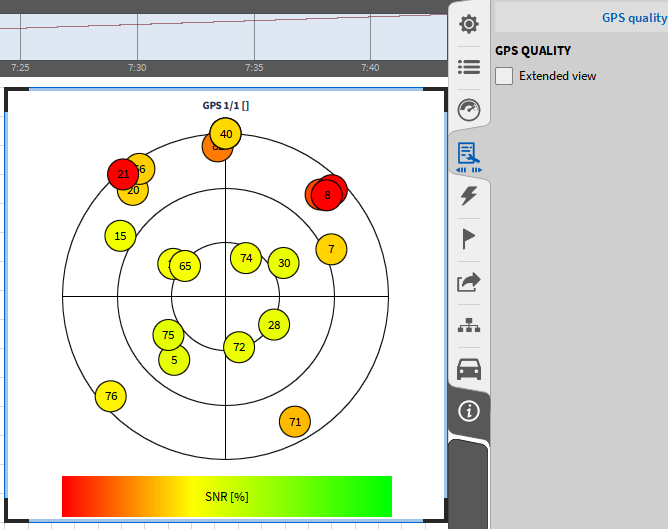Open the info circle icon

tap(468, 411)
